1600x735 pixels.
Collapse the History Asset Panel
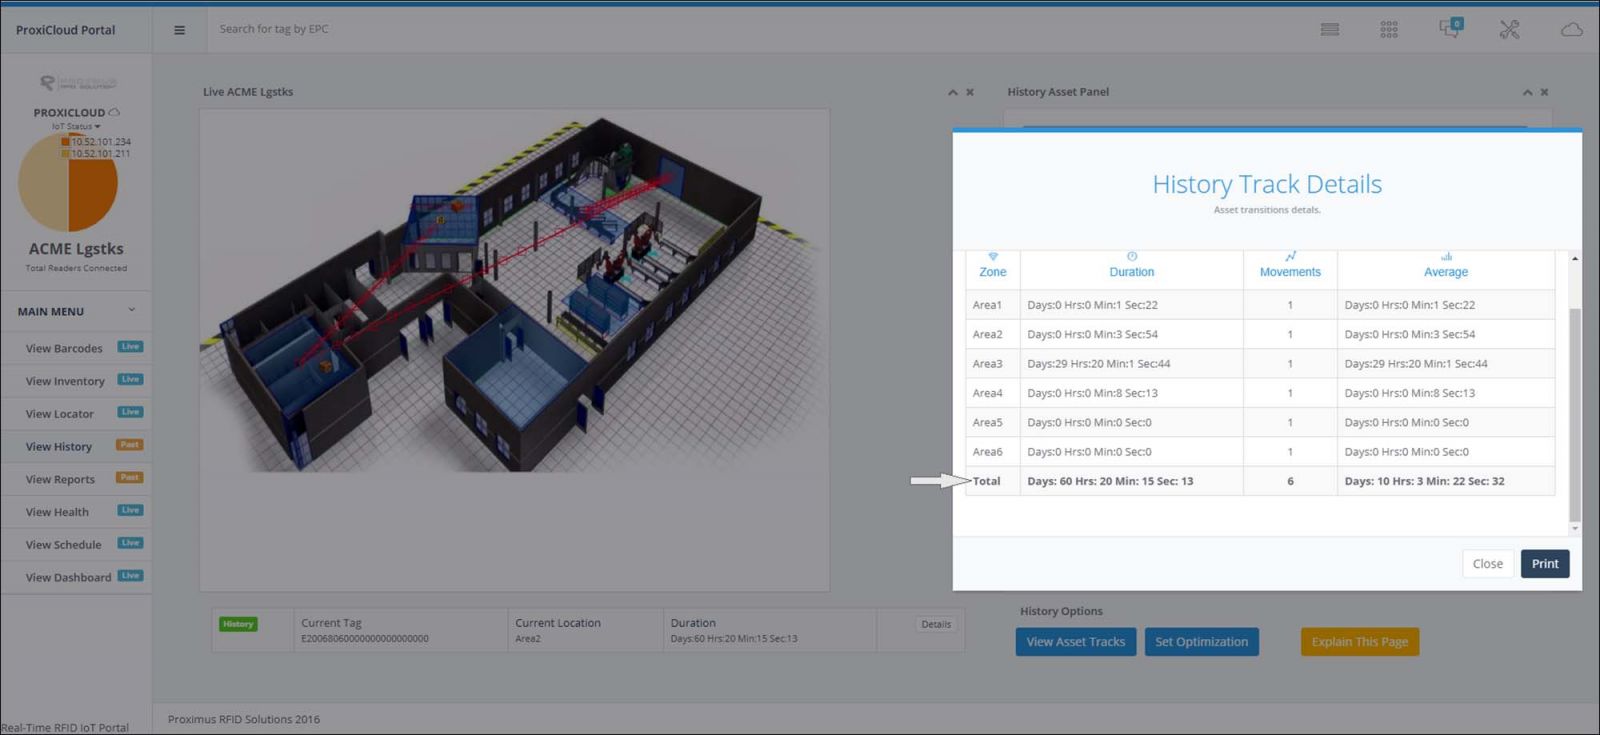pyautogui.click(x=1527, y=92)
